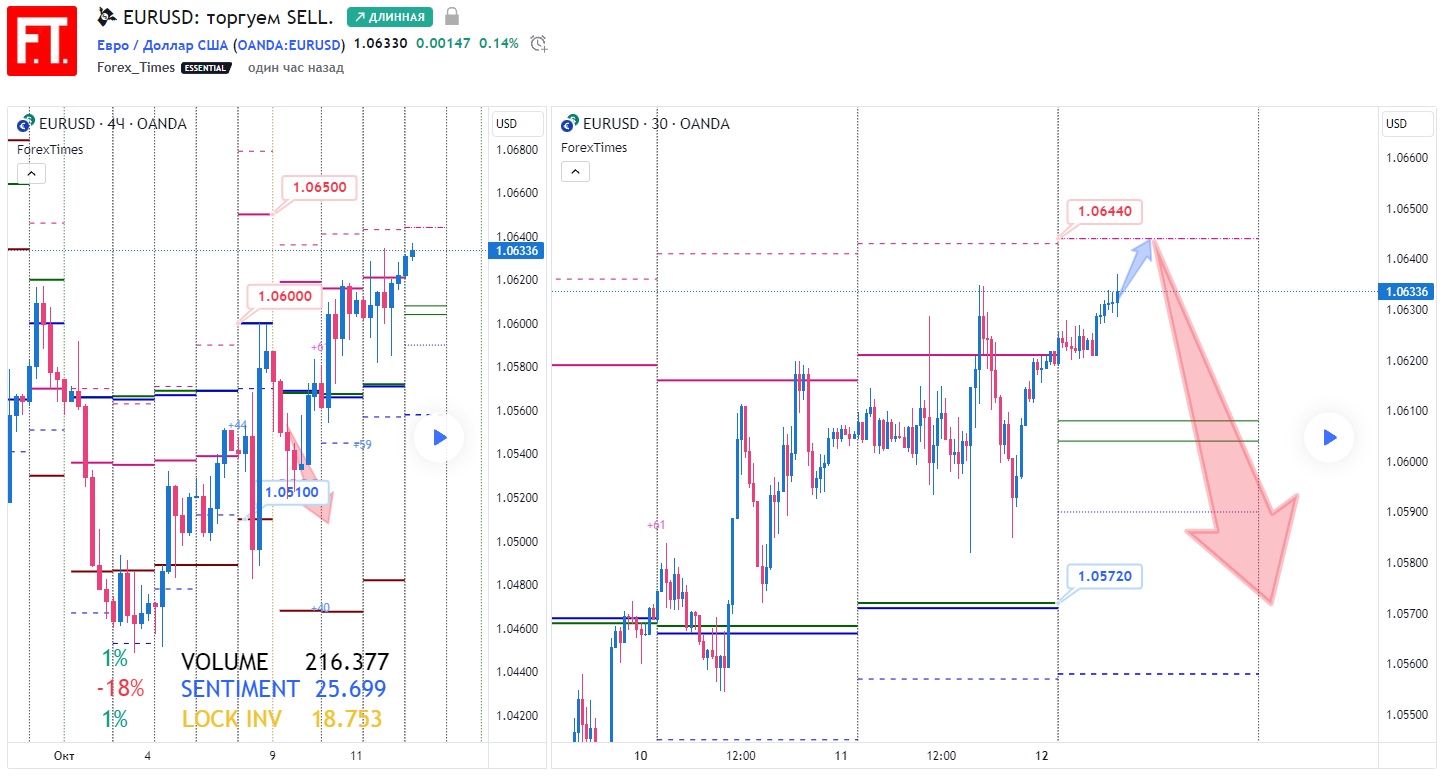
Task: Click the alarm clock icon after 0.14%
Action: tap(539, 43)
